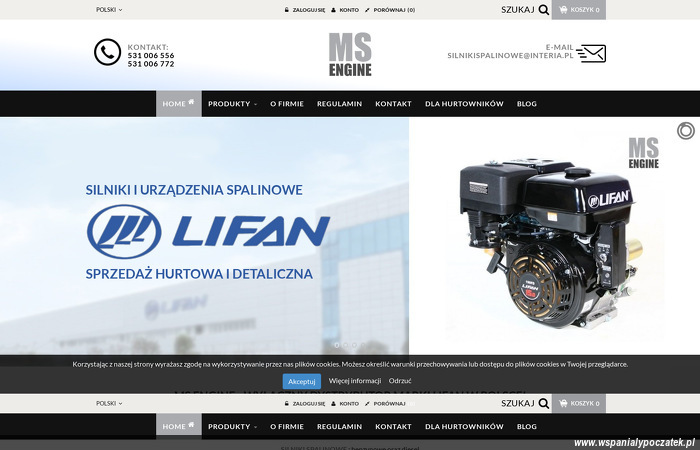
Task: Open Dla Hurtowników in the lower sticky navigation
Action: point(464,426)
